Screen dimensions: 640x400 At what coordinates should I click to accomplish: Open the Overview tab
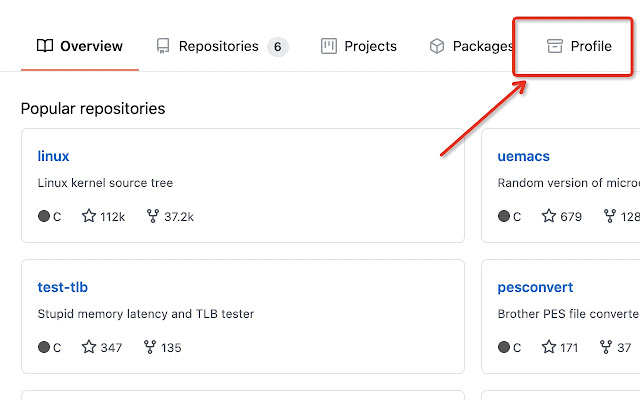80,46
